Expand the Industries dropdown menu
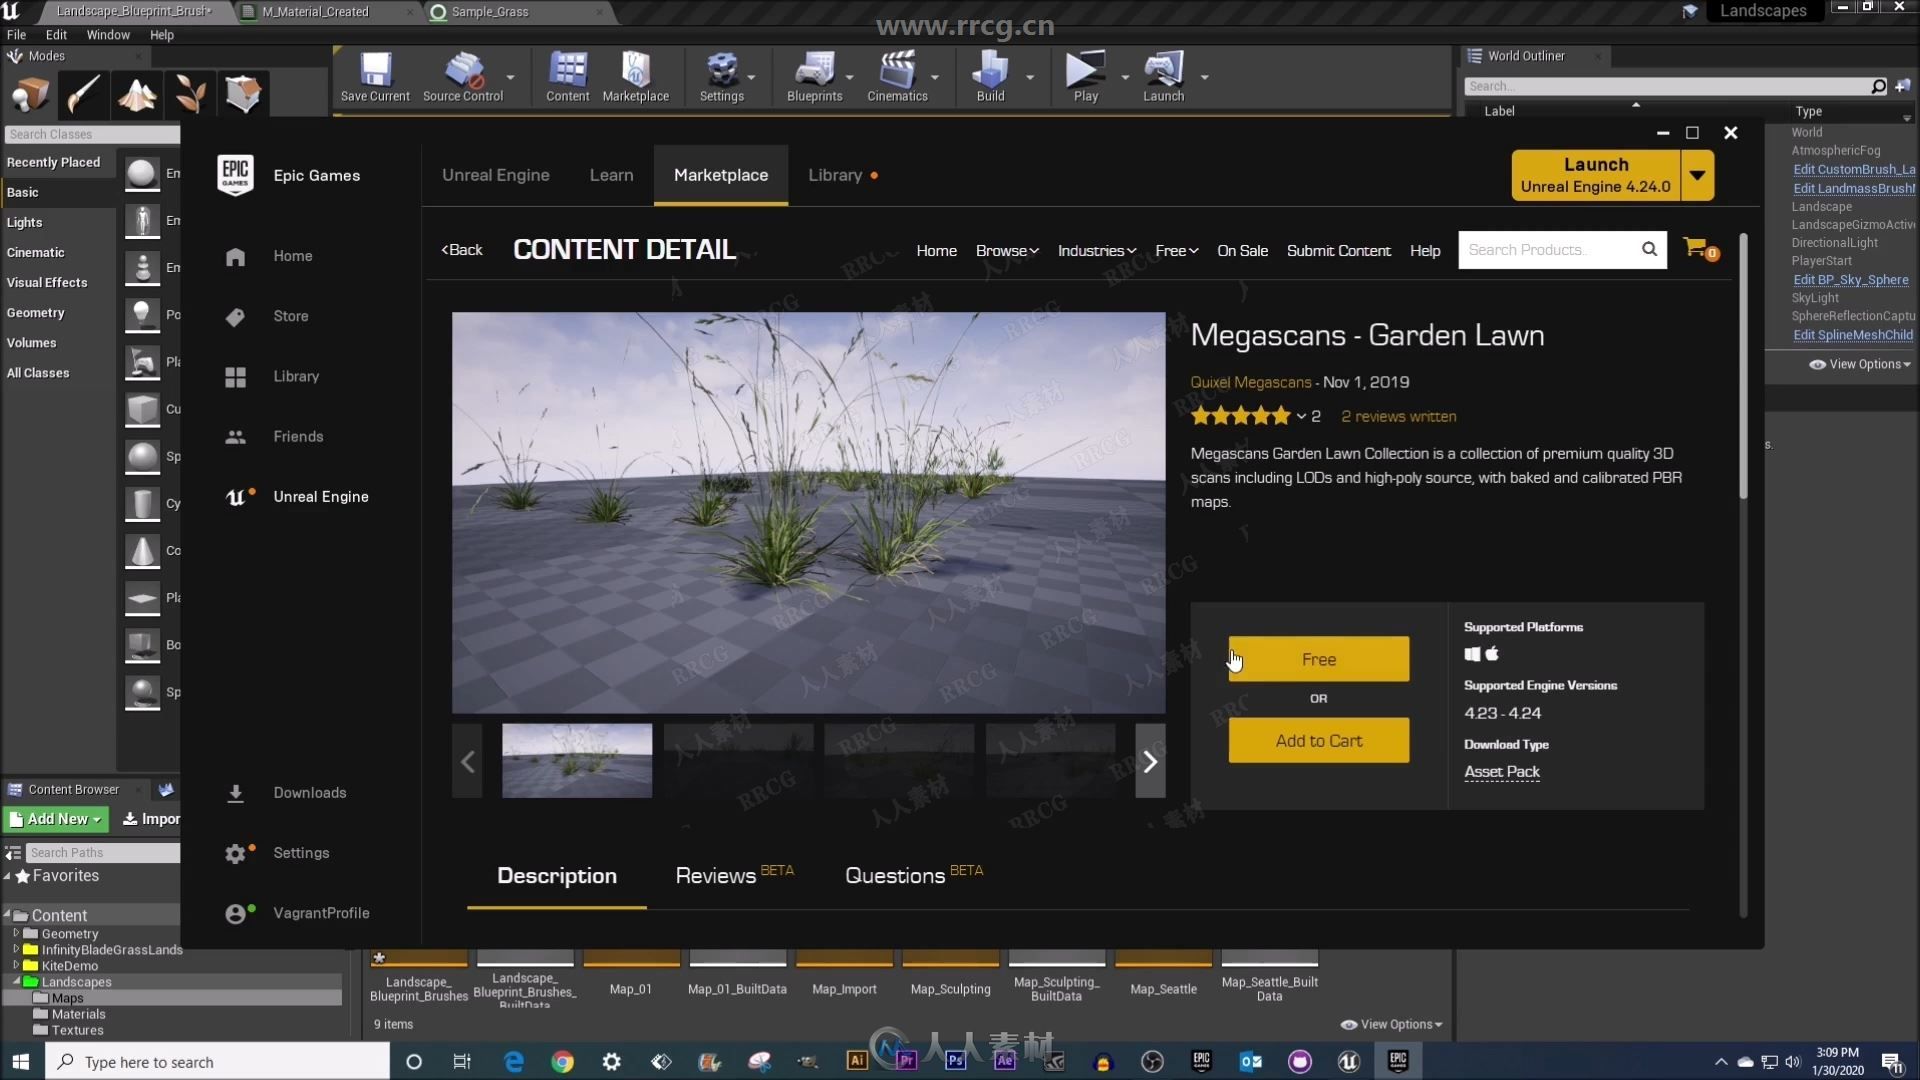Viewport: 1920px width, 1080px height. point(1096,249)
